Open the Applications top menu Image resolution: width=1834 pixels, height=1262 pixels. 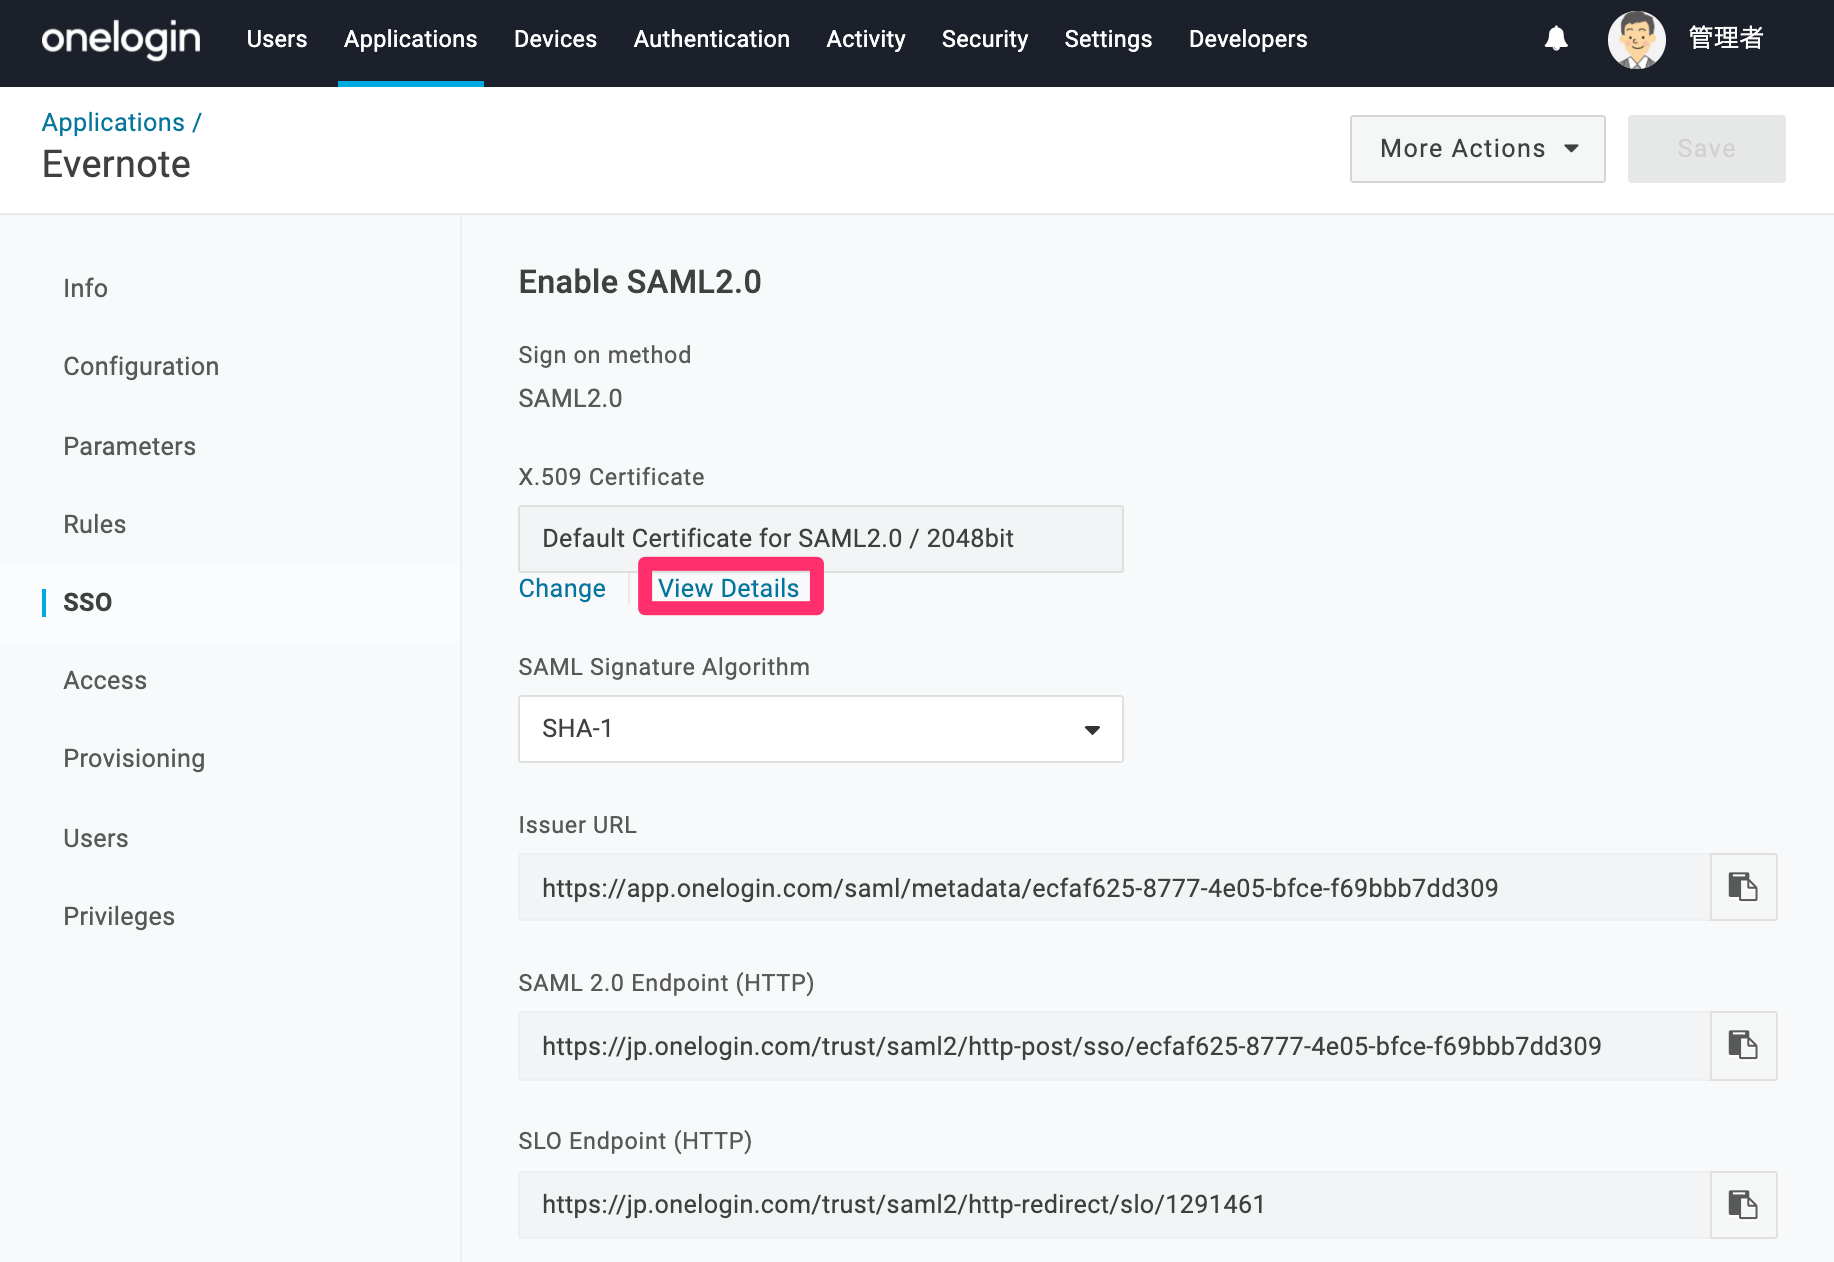(x=411, y=39)
